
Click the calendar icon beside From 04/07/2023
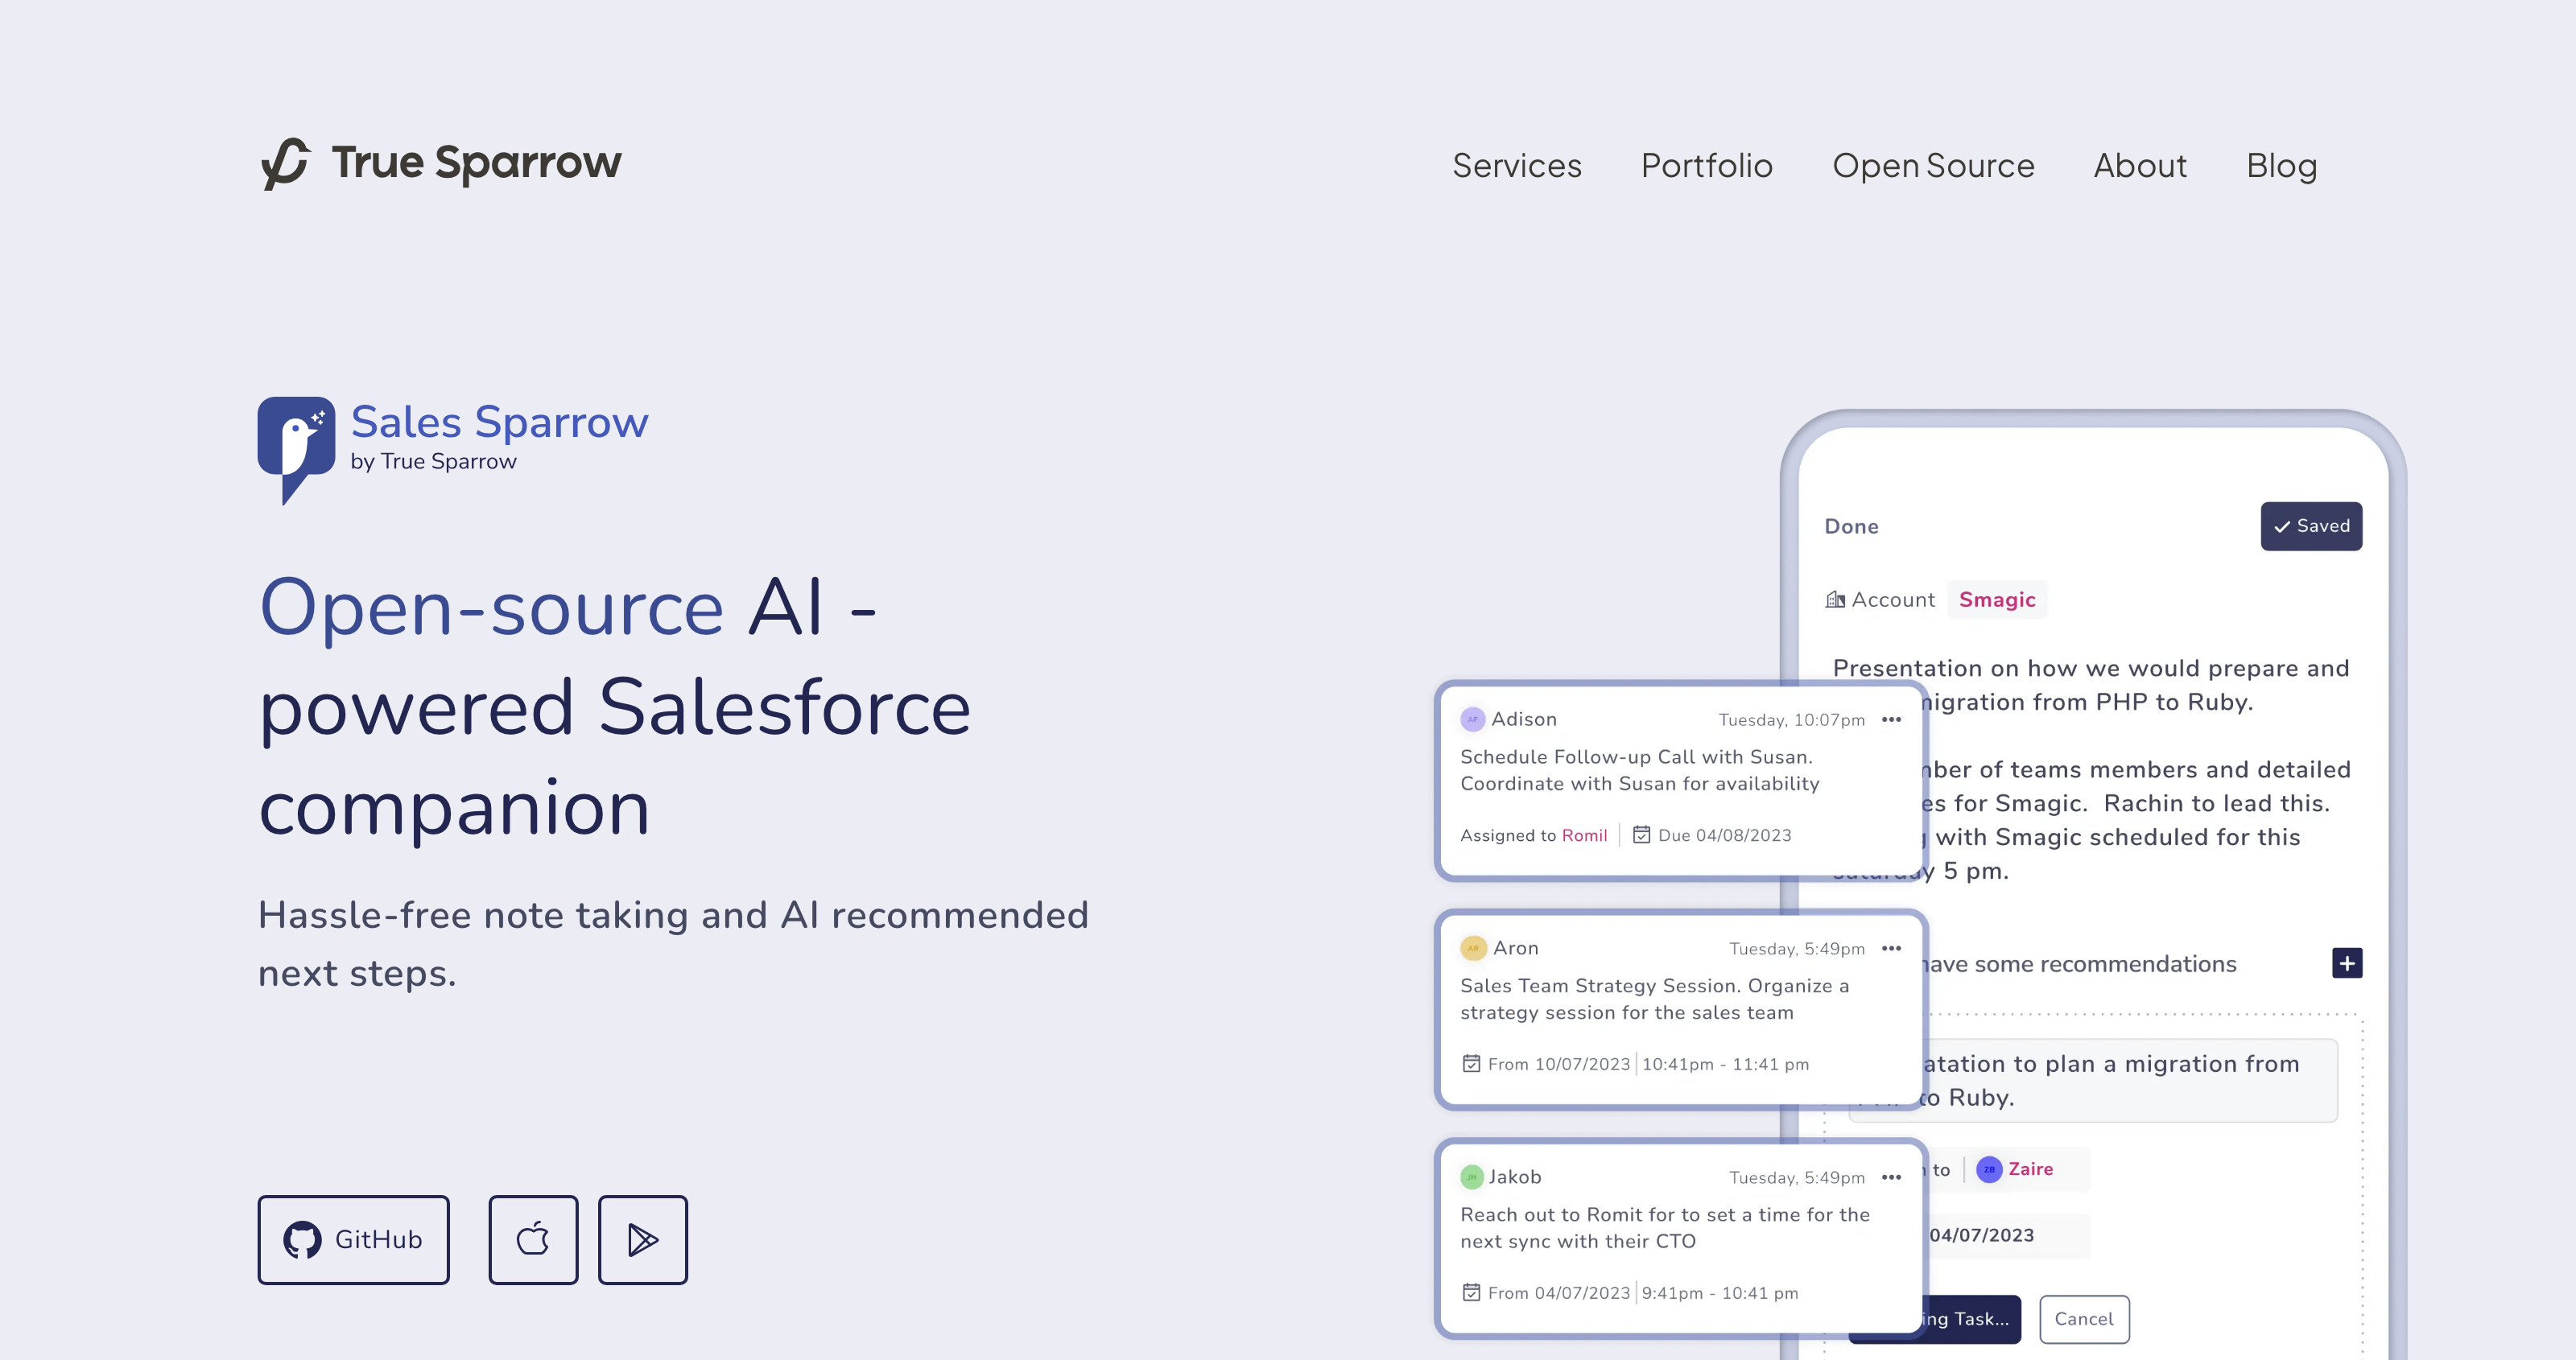tap(1471, 1292)
